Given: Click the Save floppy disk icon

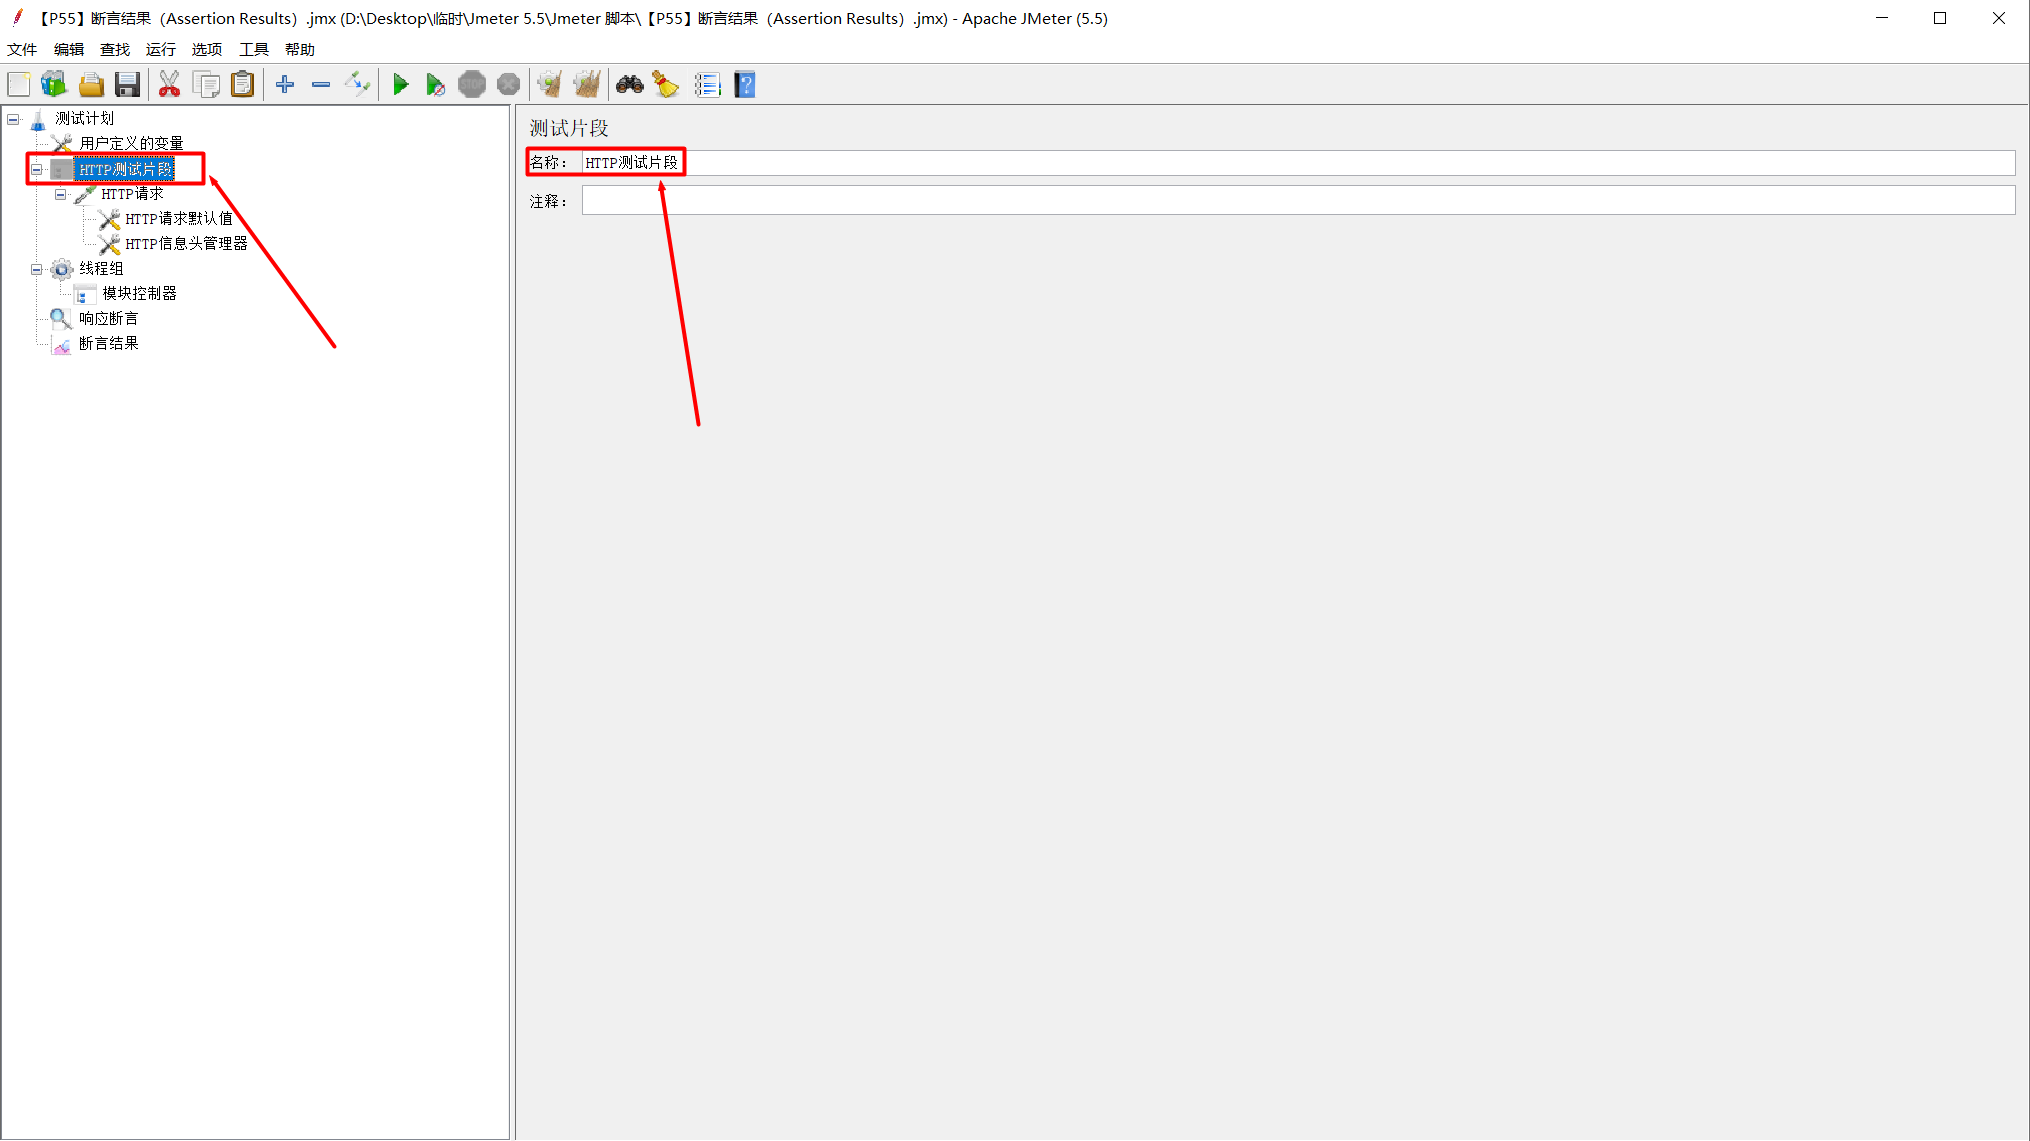Looking at the screenshot, I should point(127,85).
